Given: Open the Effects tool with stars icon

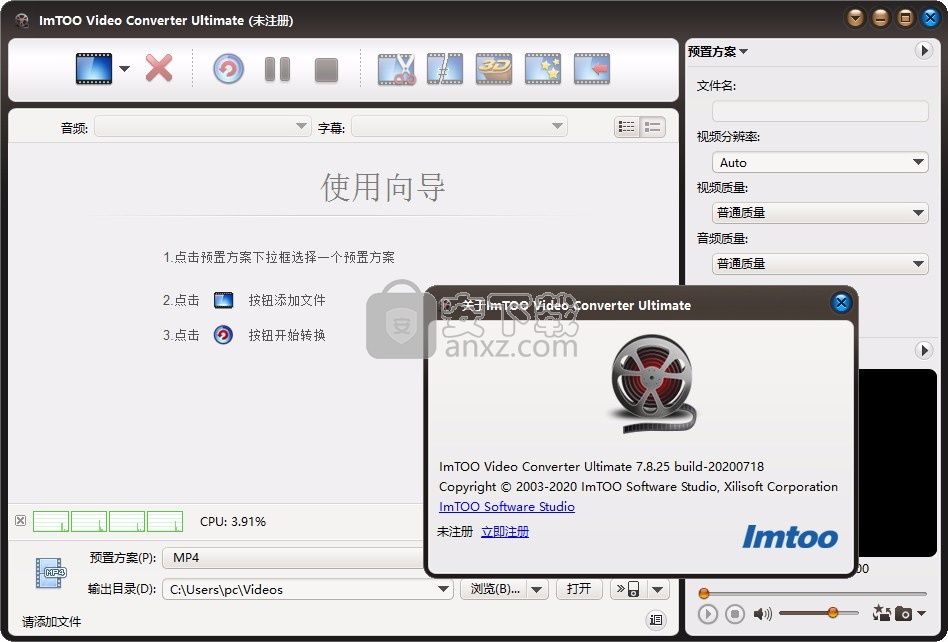Looking at the screenshot, I should (x=543, y=69).
